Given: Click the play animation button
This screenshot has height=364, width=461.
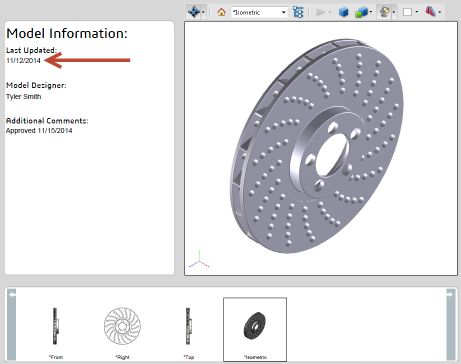Looking at the screenshot, I should [x=320, y=12].
